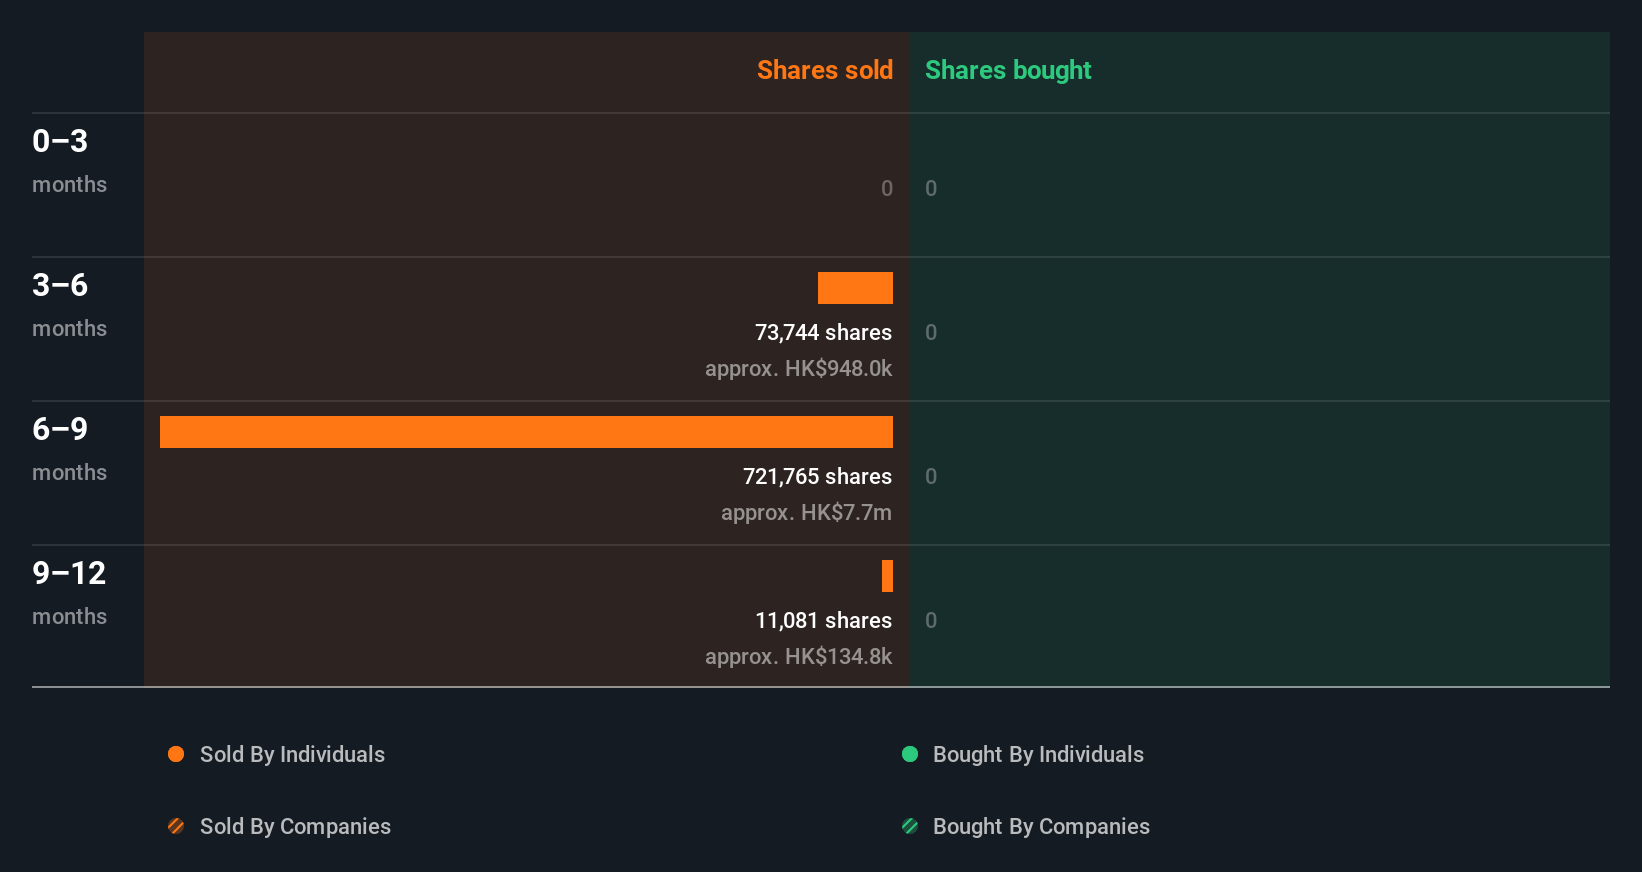
Task: Select the 3–6 months row label
Action: point(69,304)
